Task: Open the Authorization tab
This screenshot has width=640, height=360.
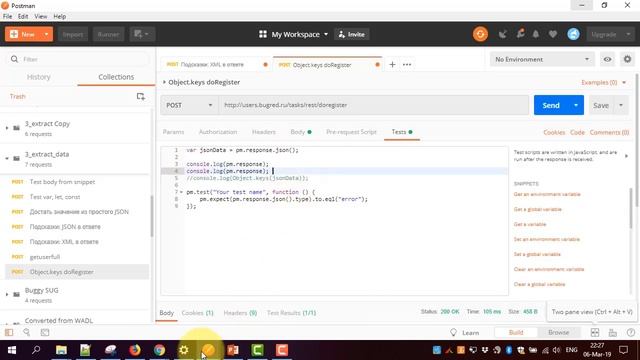Action: 218,132
